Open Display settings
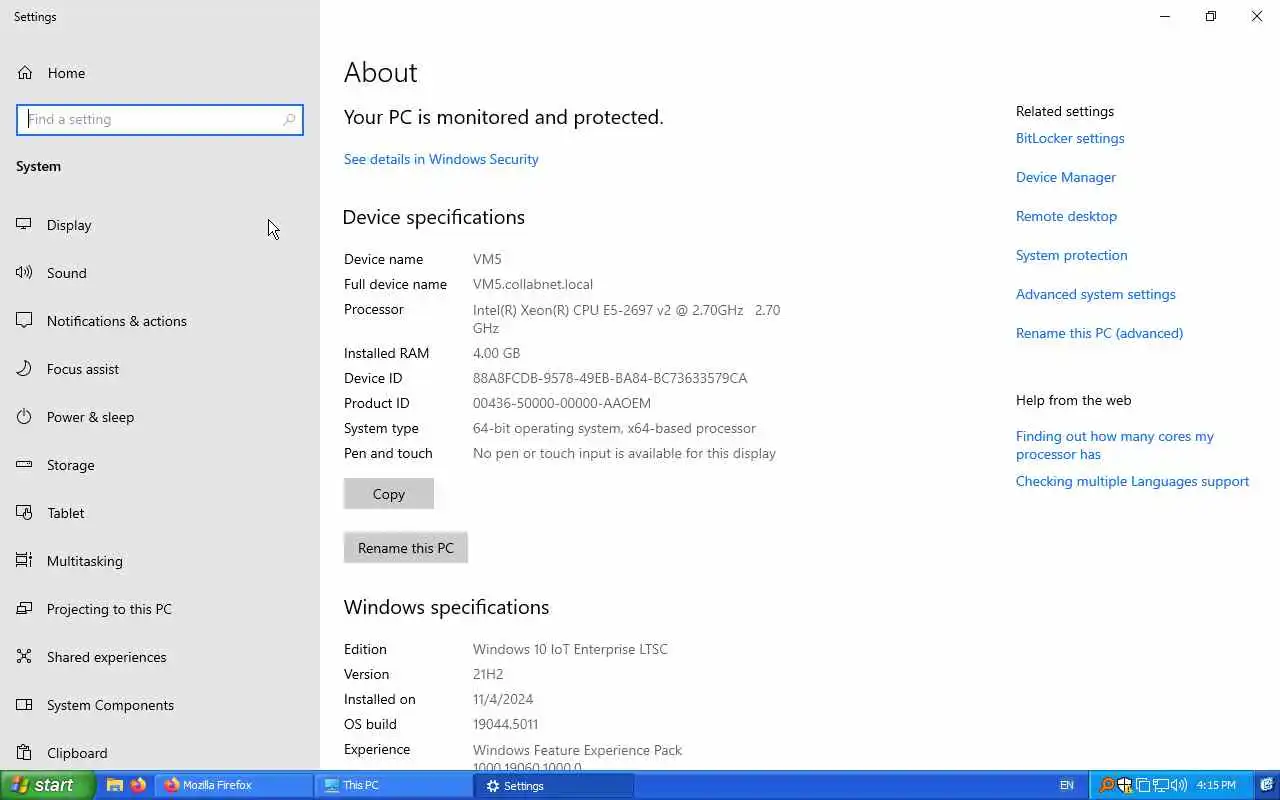The image size is (1280, 800). click(x=159, y=225)
